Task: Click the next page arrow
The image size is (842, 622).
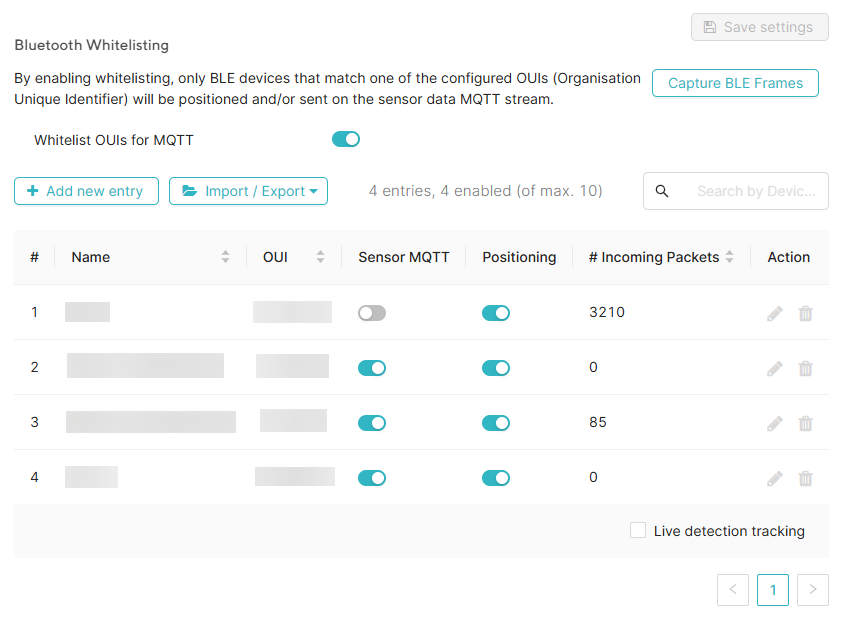Action: (813, 590)
